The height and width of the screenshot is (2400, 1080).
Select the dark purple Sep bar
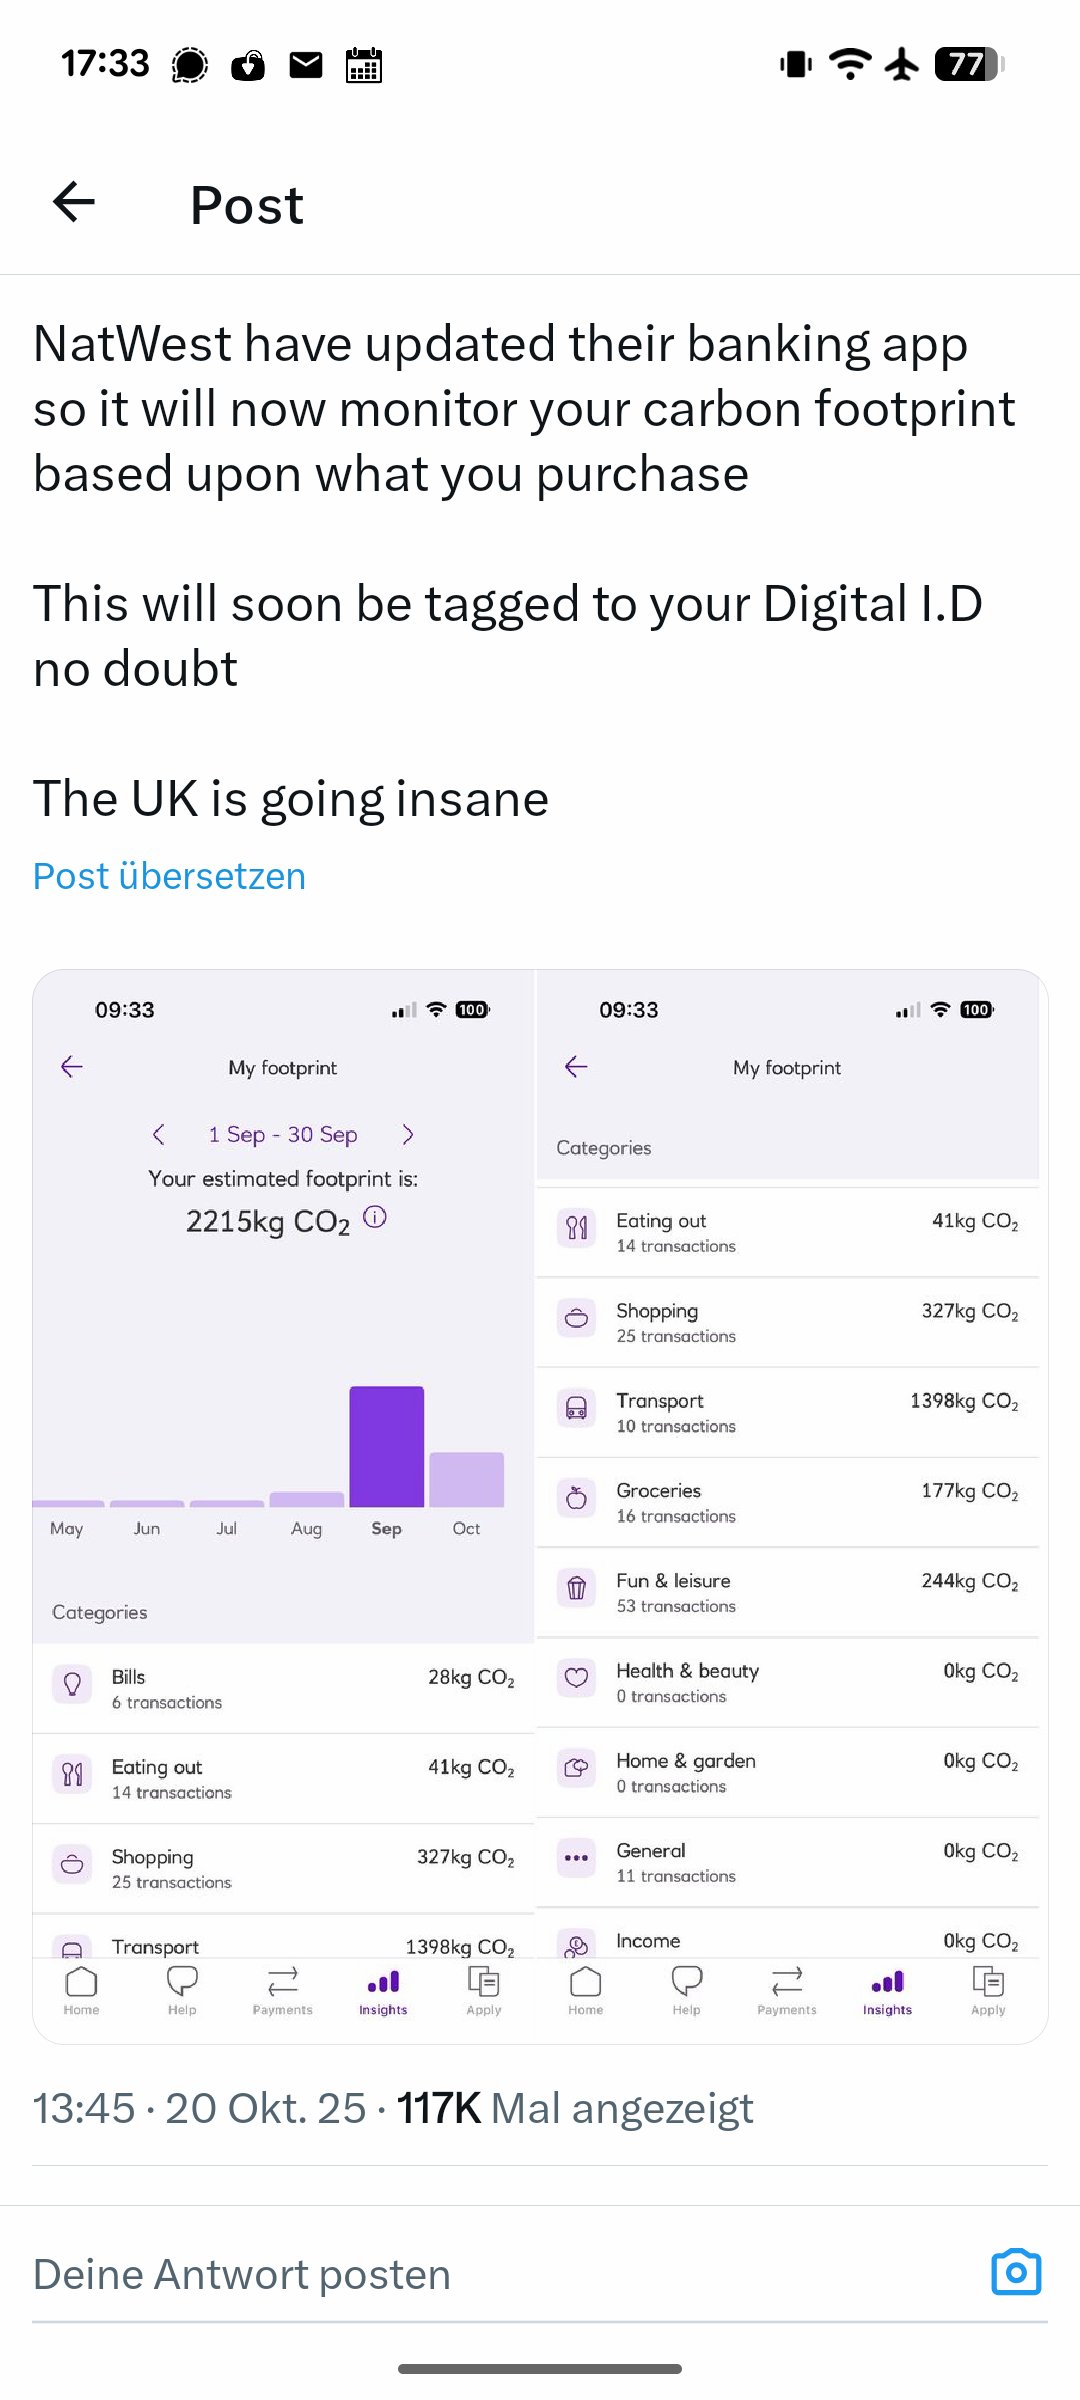(386, 1446)
